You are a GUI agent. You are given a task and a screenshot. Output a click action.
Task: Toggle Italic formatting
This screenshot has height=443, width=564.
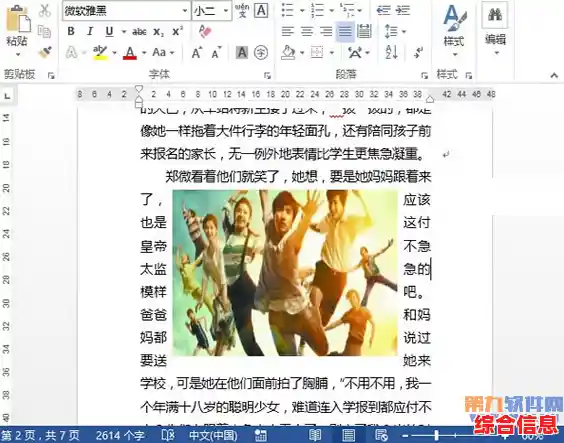(90, 31)
